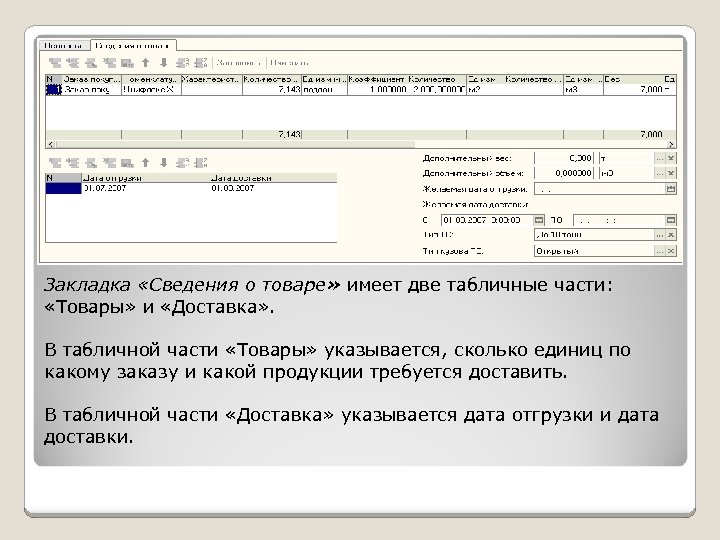
Task: Click Delete row icon above the goods table
Action: click(x=109, y=62)
